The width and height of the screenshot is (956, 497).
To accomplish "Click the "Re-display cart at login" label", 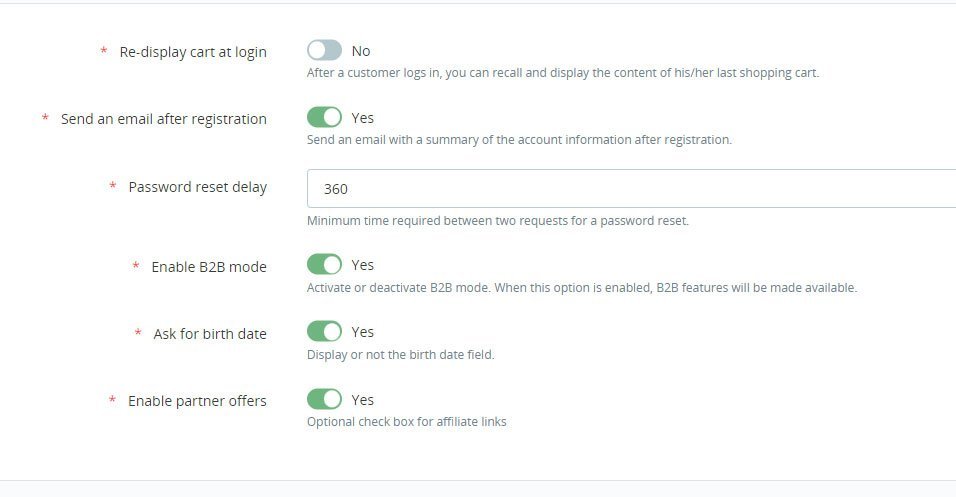I will pos(193,52).
